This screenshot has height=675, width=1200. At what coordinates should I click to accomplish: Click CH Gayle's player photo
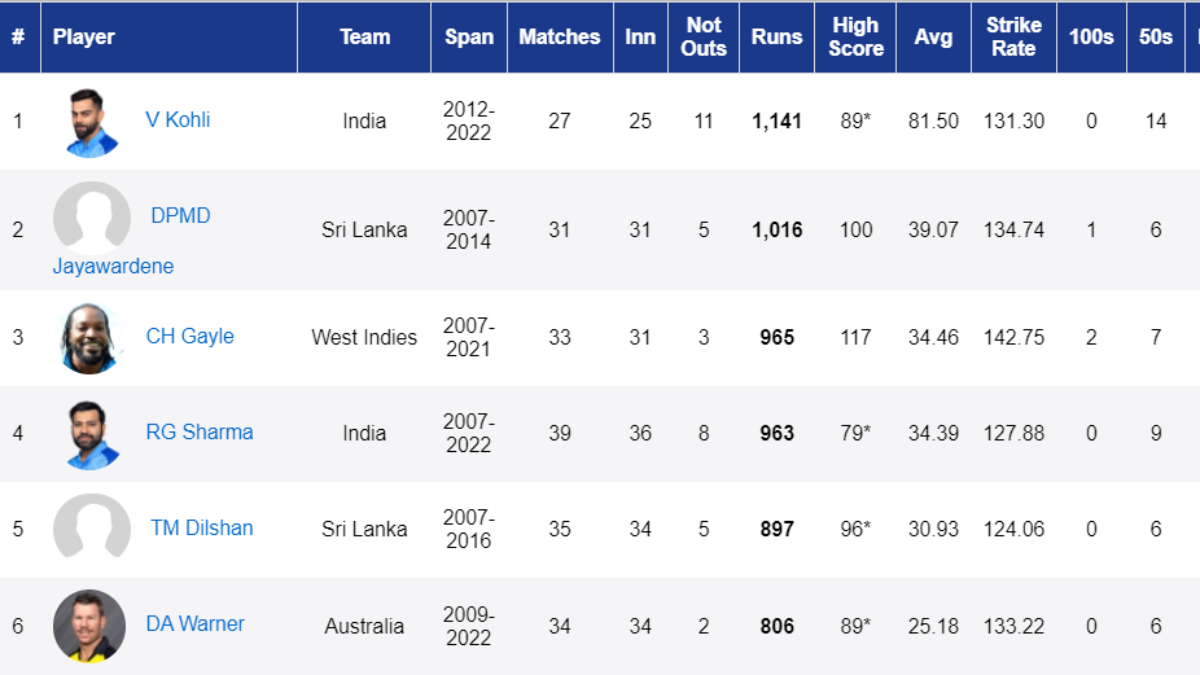click(92, 338)
